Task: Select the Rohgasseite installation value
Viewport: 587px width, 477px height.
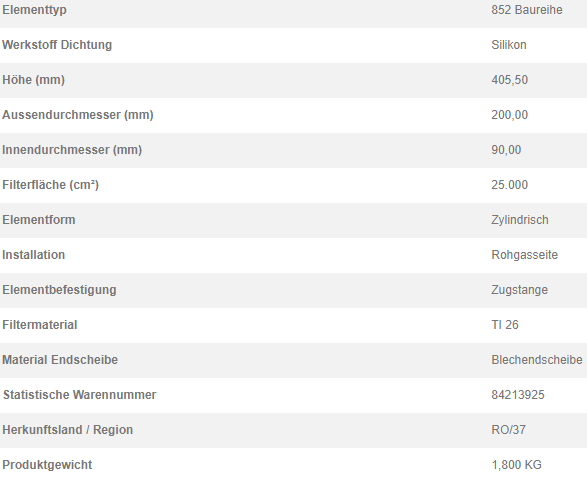Action: [524, 255]
